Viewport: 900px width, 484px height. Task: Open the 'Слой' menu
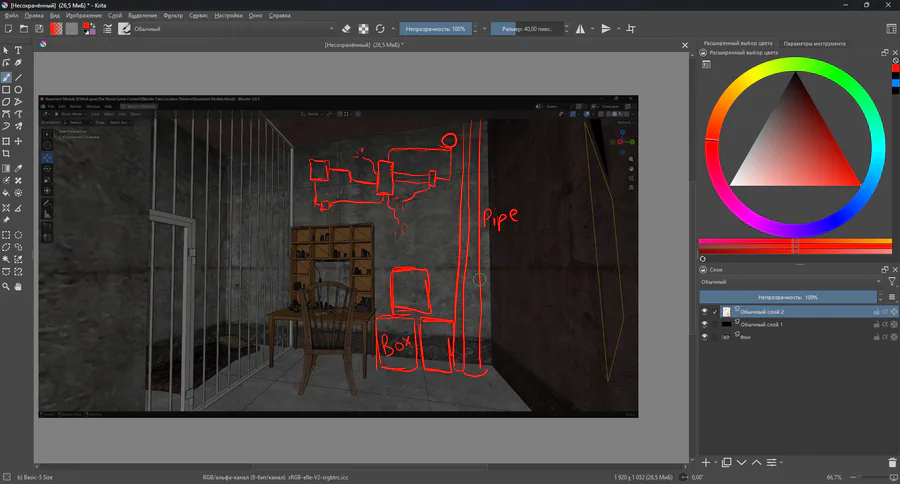click(x=115, y=16)
